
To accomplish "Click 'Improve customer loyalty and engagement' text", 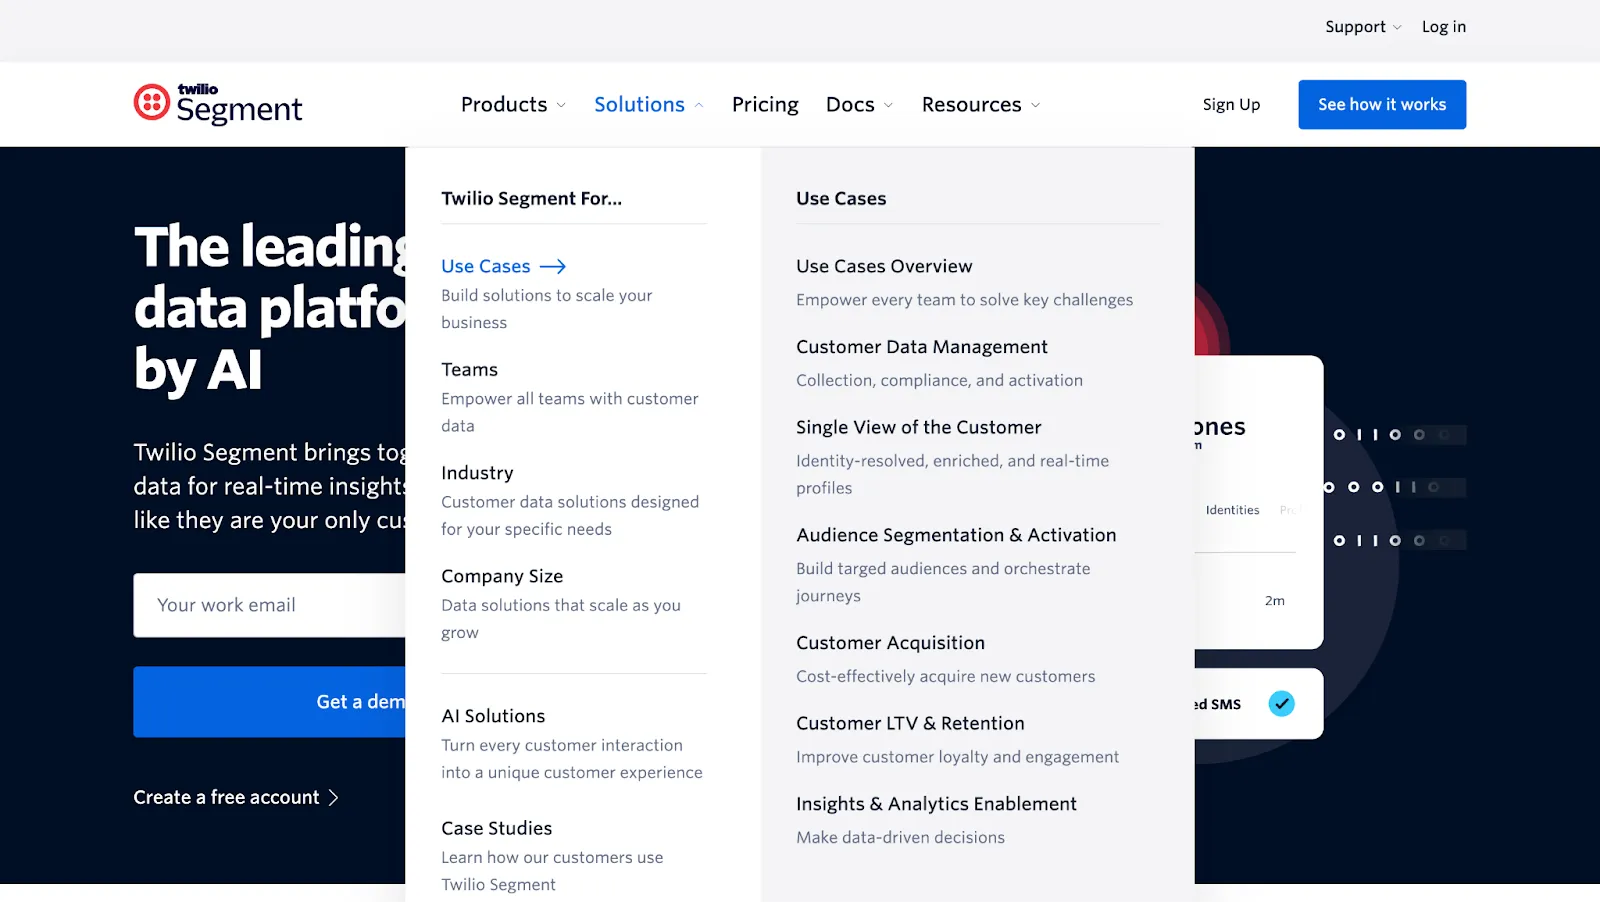I will point(957,757).
